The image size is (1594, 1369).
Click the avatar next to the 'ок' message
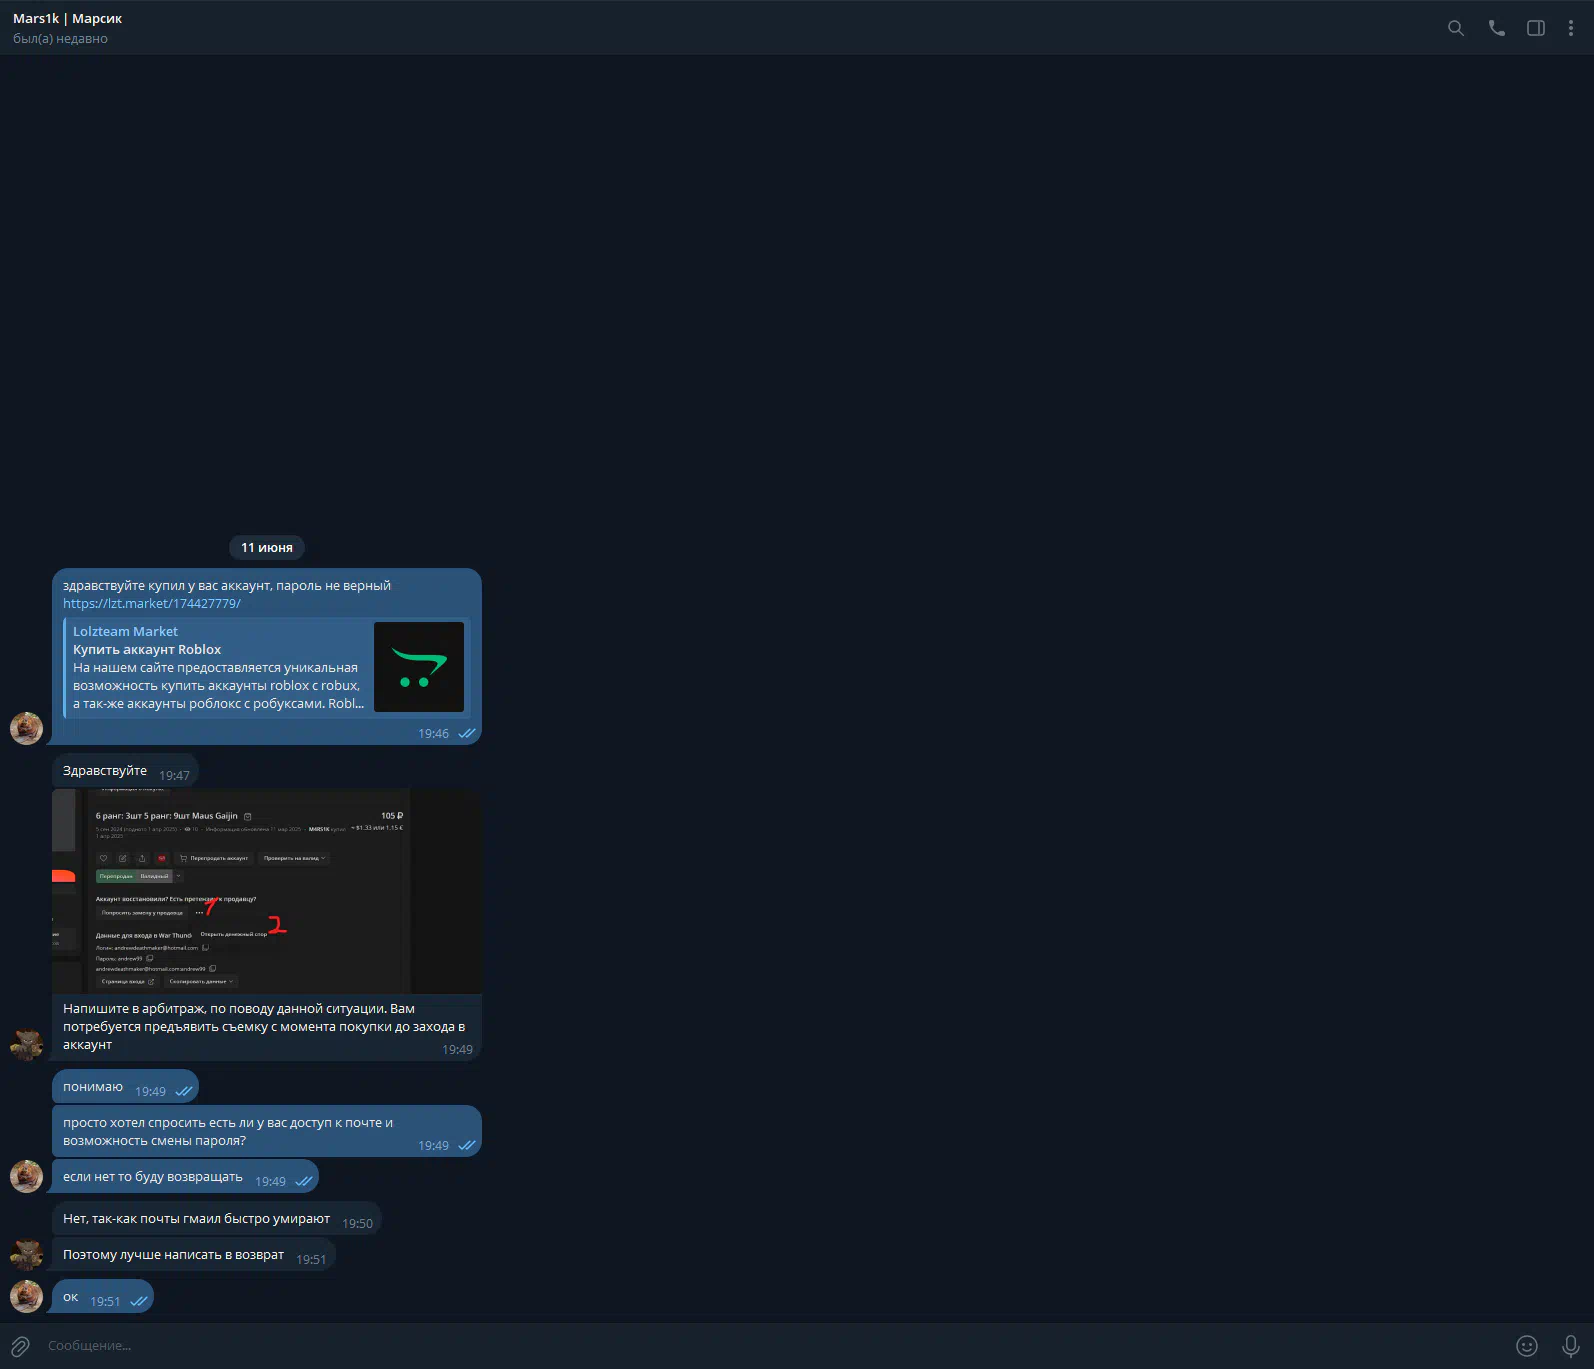pos(26,1296)
